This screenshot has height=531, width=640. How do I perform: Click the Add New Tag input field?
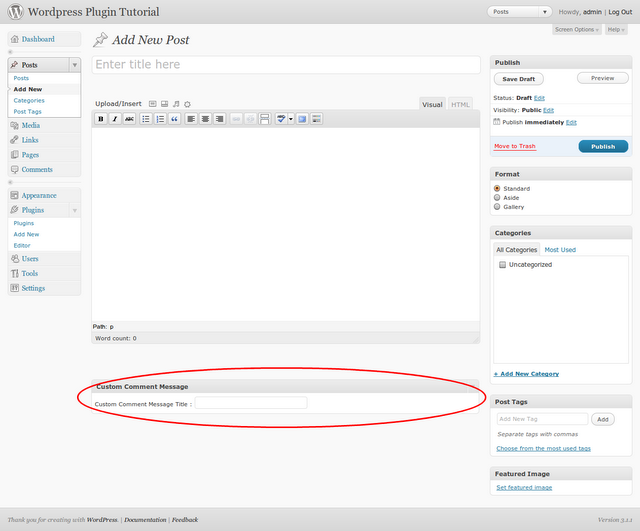click(542, 419)
